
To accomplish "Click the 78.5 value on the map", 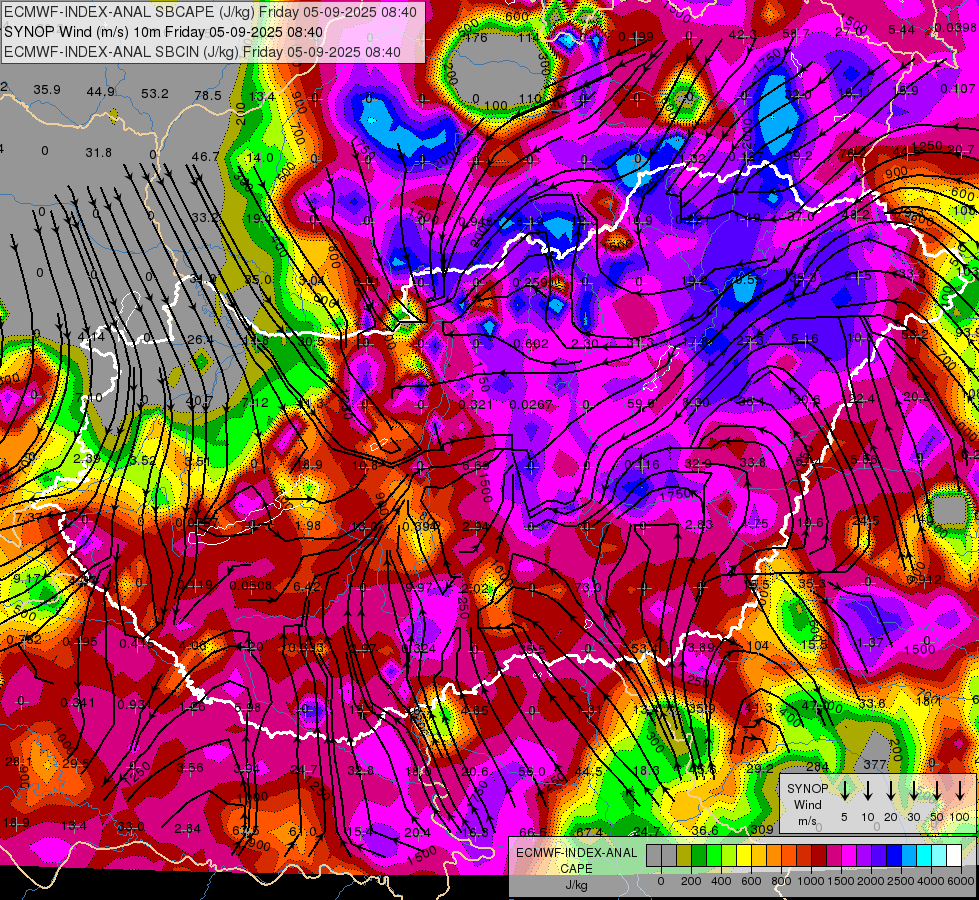I will (x=208, y=96).
